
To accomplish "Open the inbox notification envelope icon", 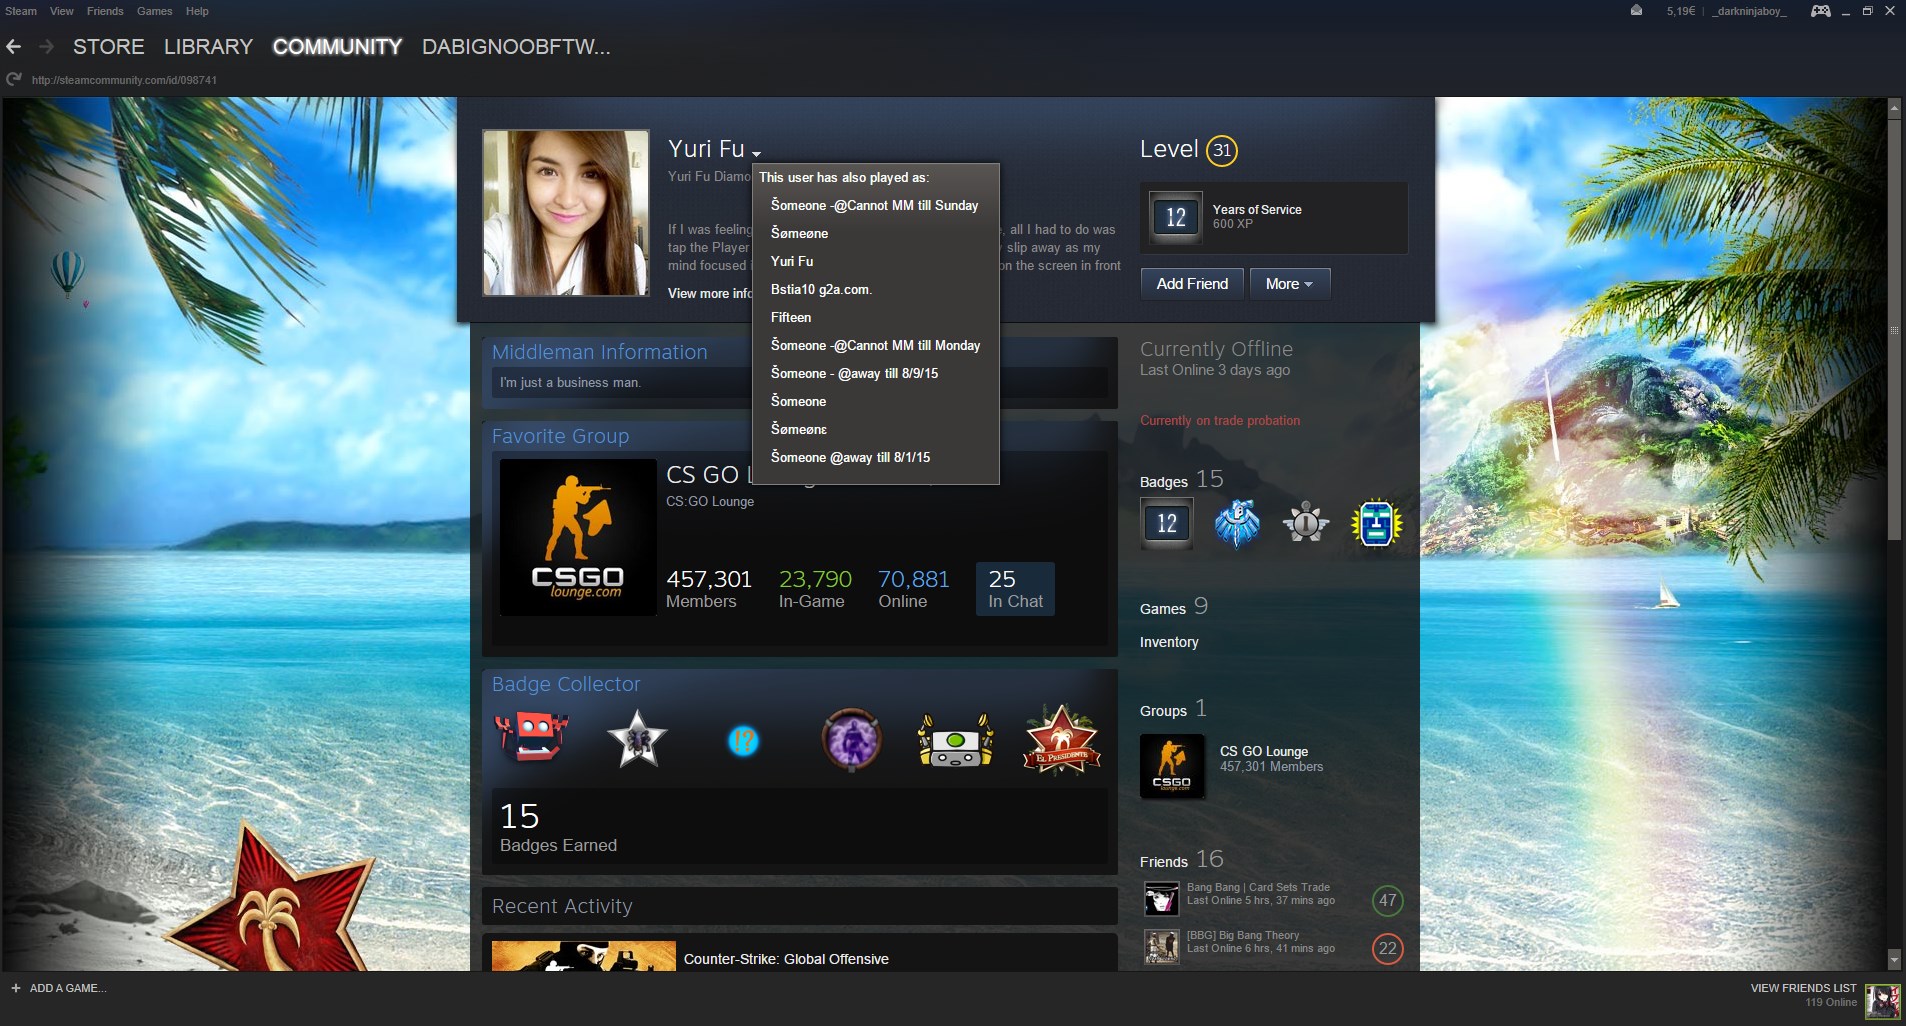I will click(x=1636, y=11).
